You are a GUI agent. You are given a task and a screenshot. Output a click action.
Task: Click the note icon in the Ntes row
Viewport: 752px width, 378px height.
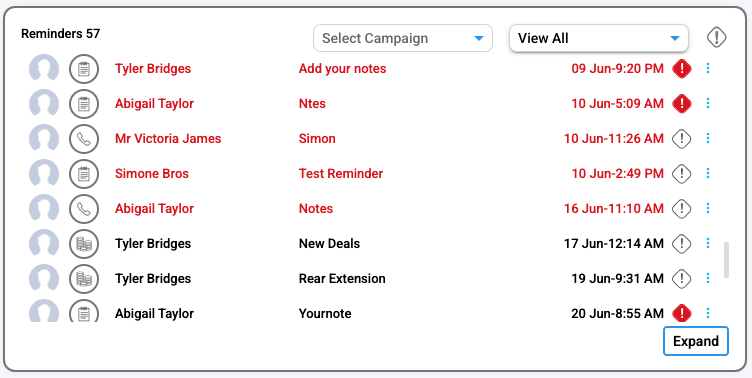point(84,104)
